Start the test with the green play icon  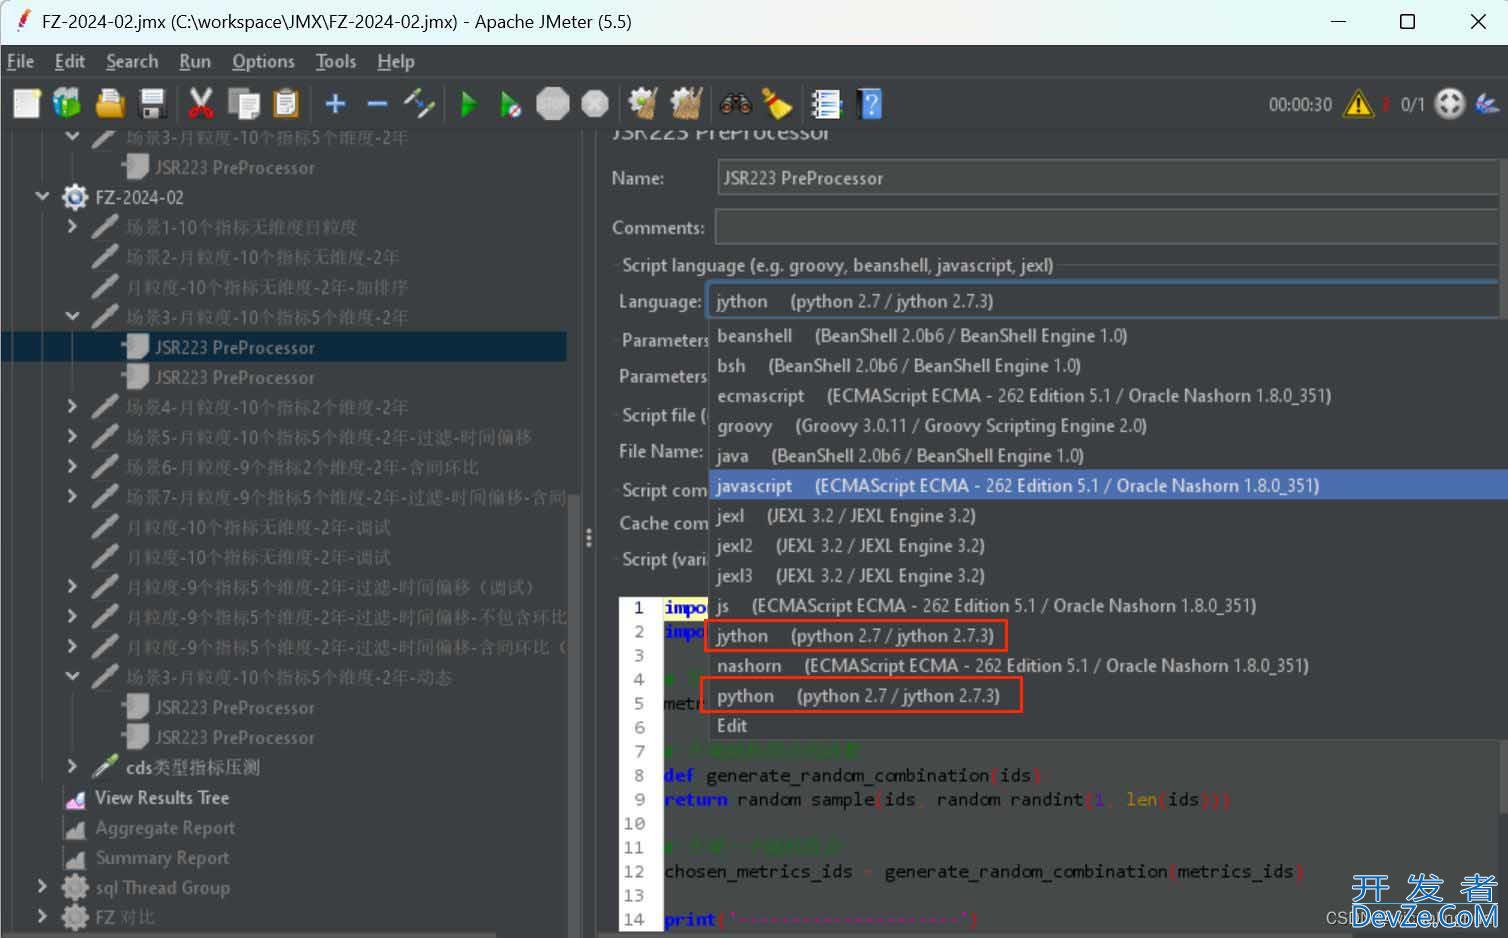[x=468, y=103]
